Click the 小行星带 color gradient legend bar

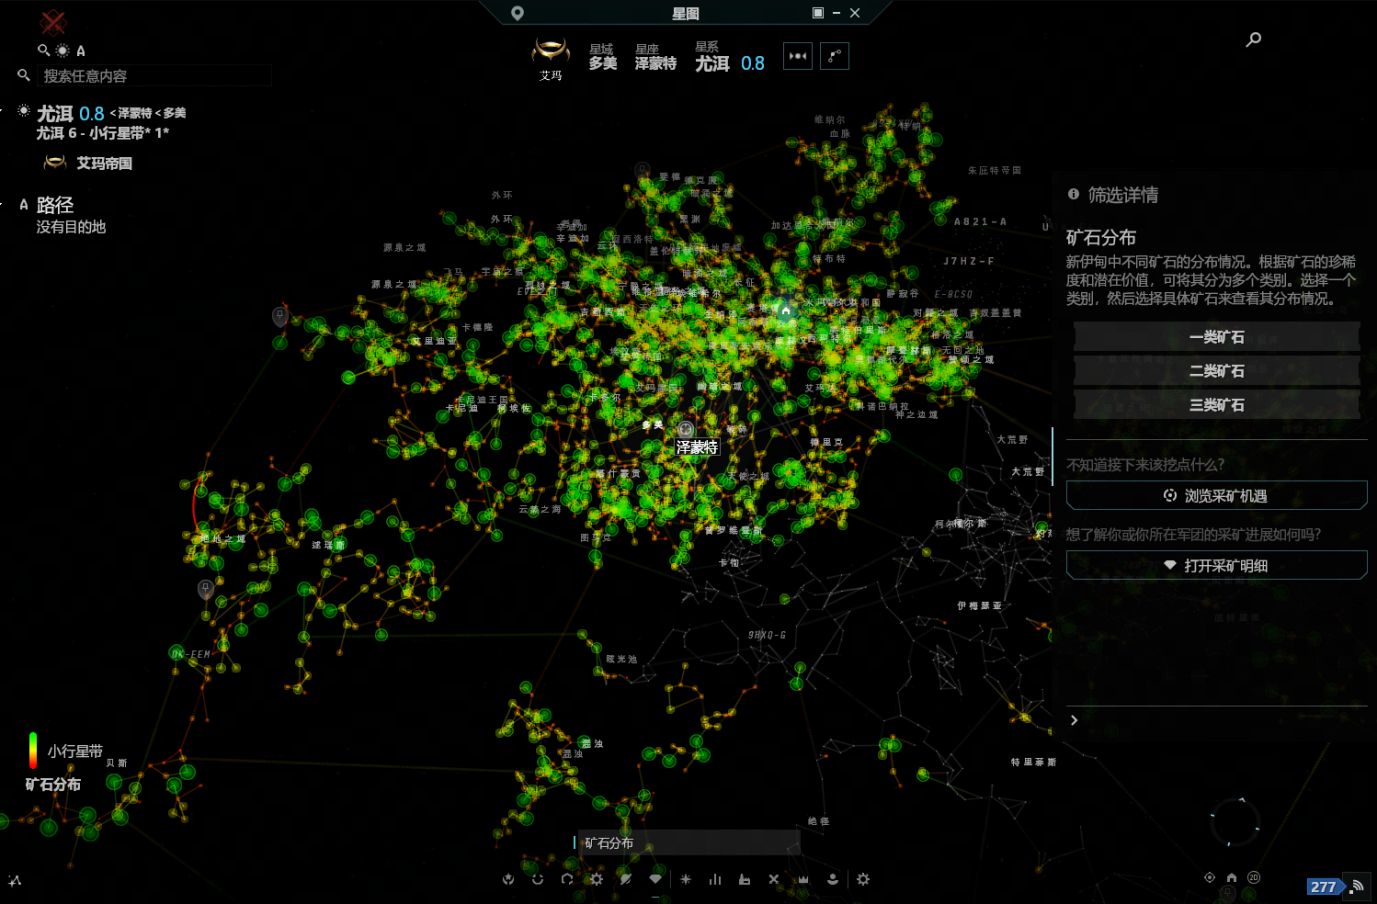[33, 750]
